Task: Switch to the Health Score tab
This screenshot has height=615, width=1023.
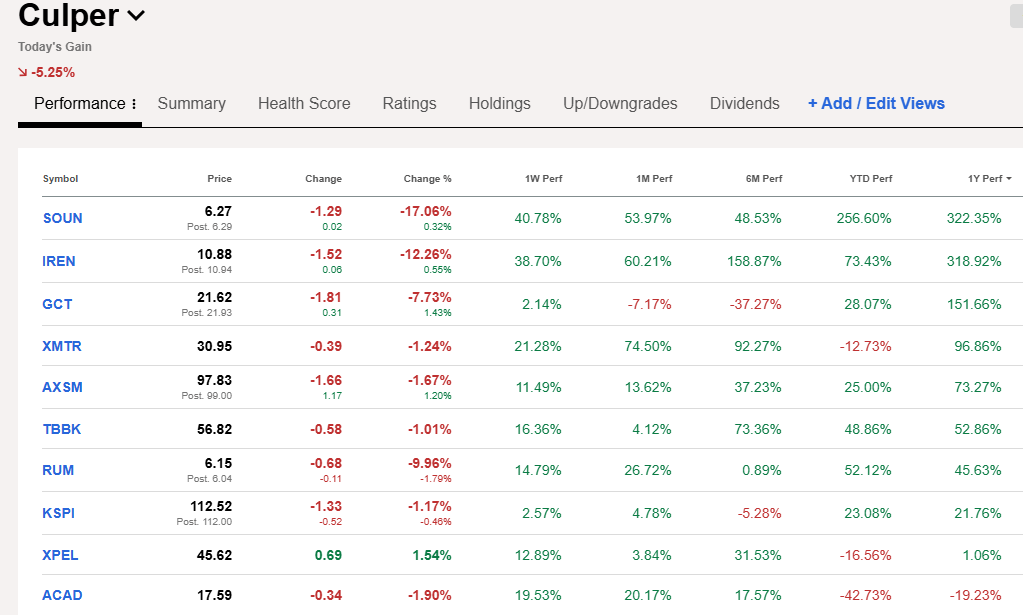Action: point(304,104)
